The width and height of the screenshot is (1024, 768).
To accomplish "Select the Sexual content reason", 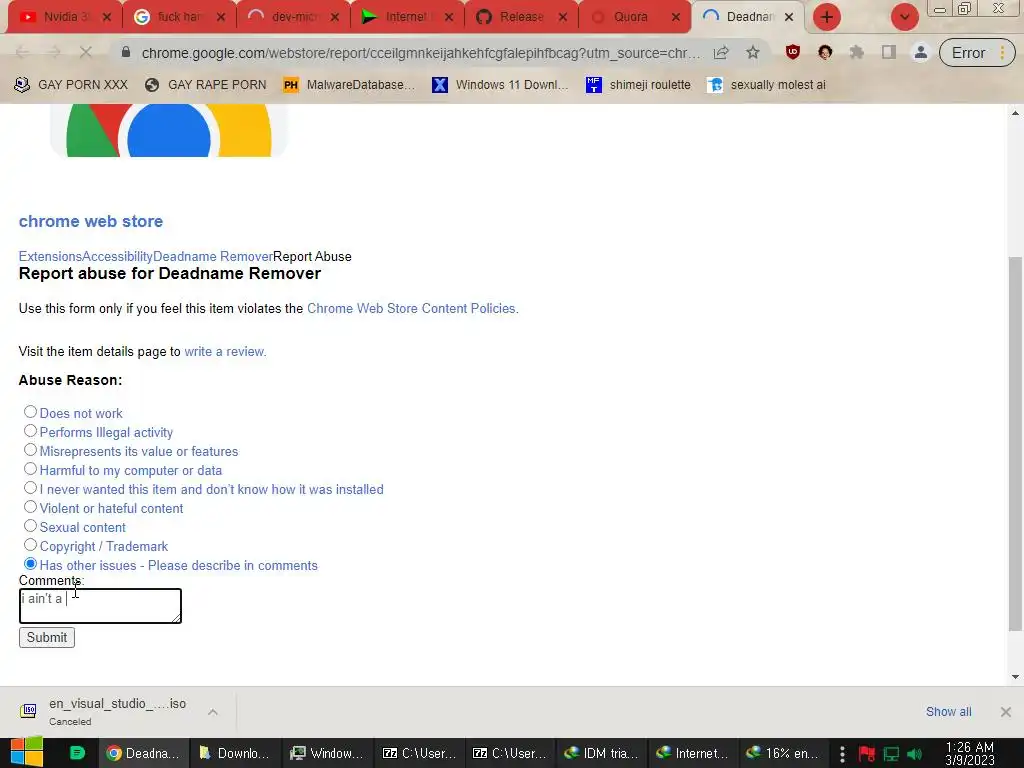I will coord(30,525).
